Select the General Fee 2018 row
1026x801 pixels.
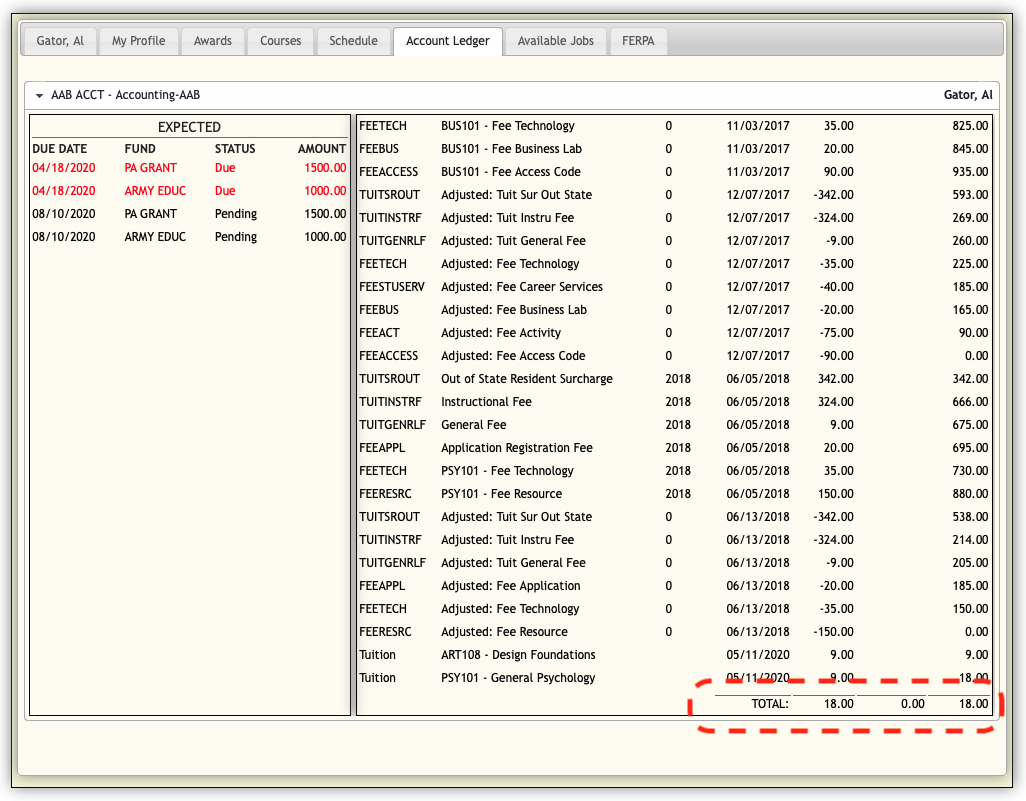coord(674,425)
